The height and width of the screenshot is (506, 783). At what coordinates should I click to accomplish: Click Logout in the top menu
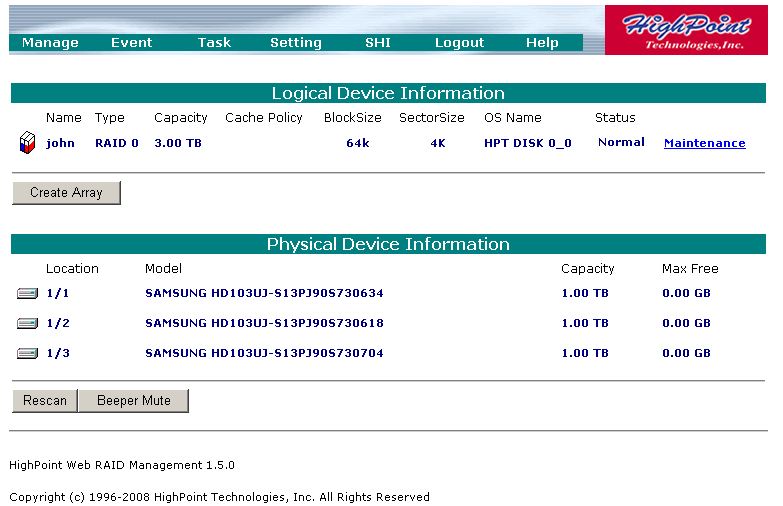point(459,42)
